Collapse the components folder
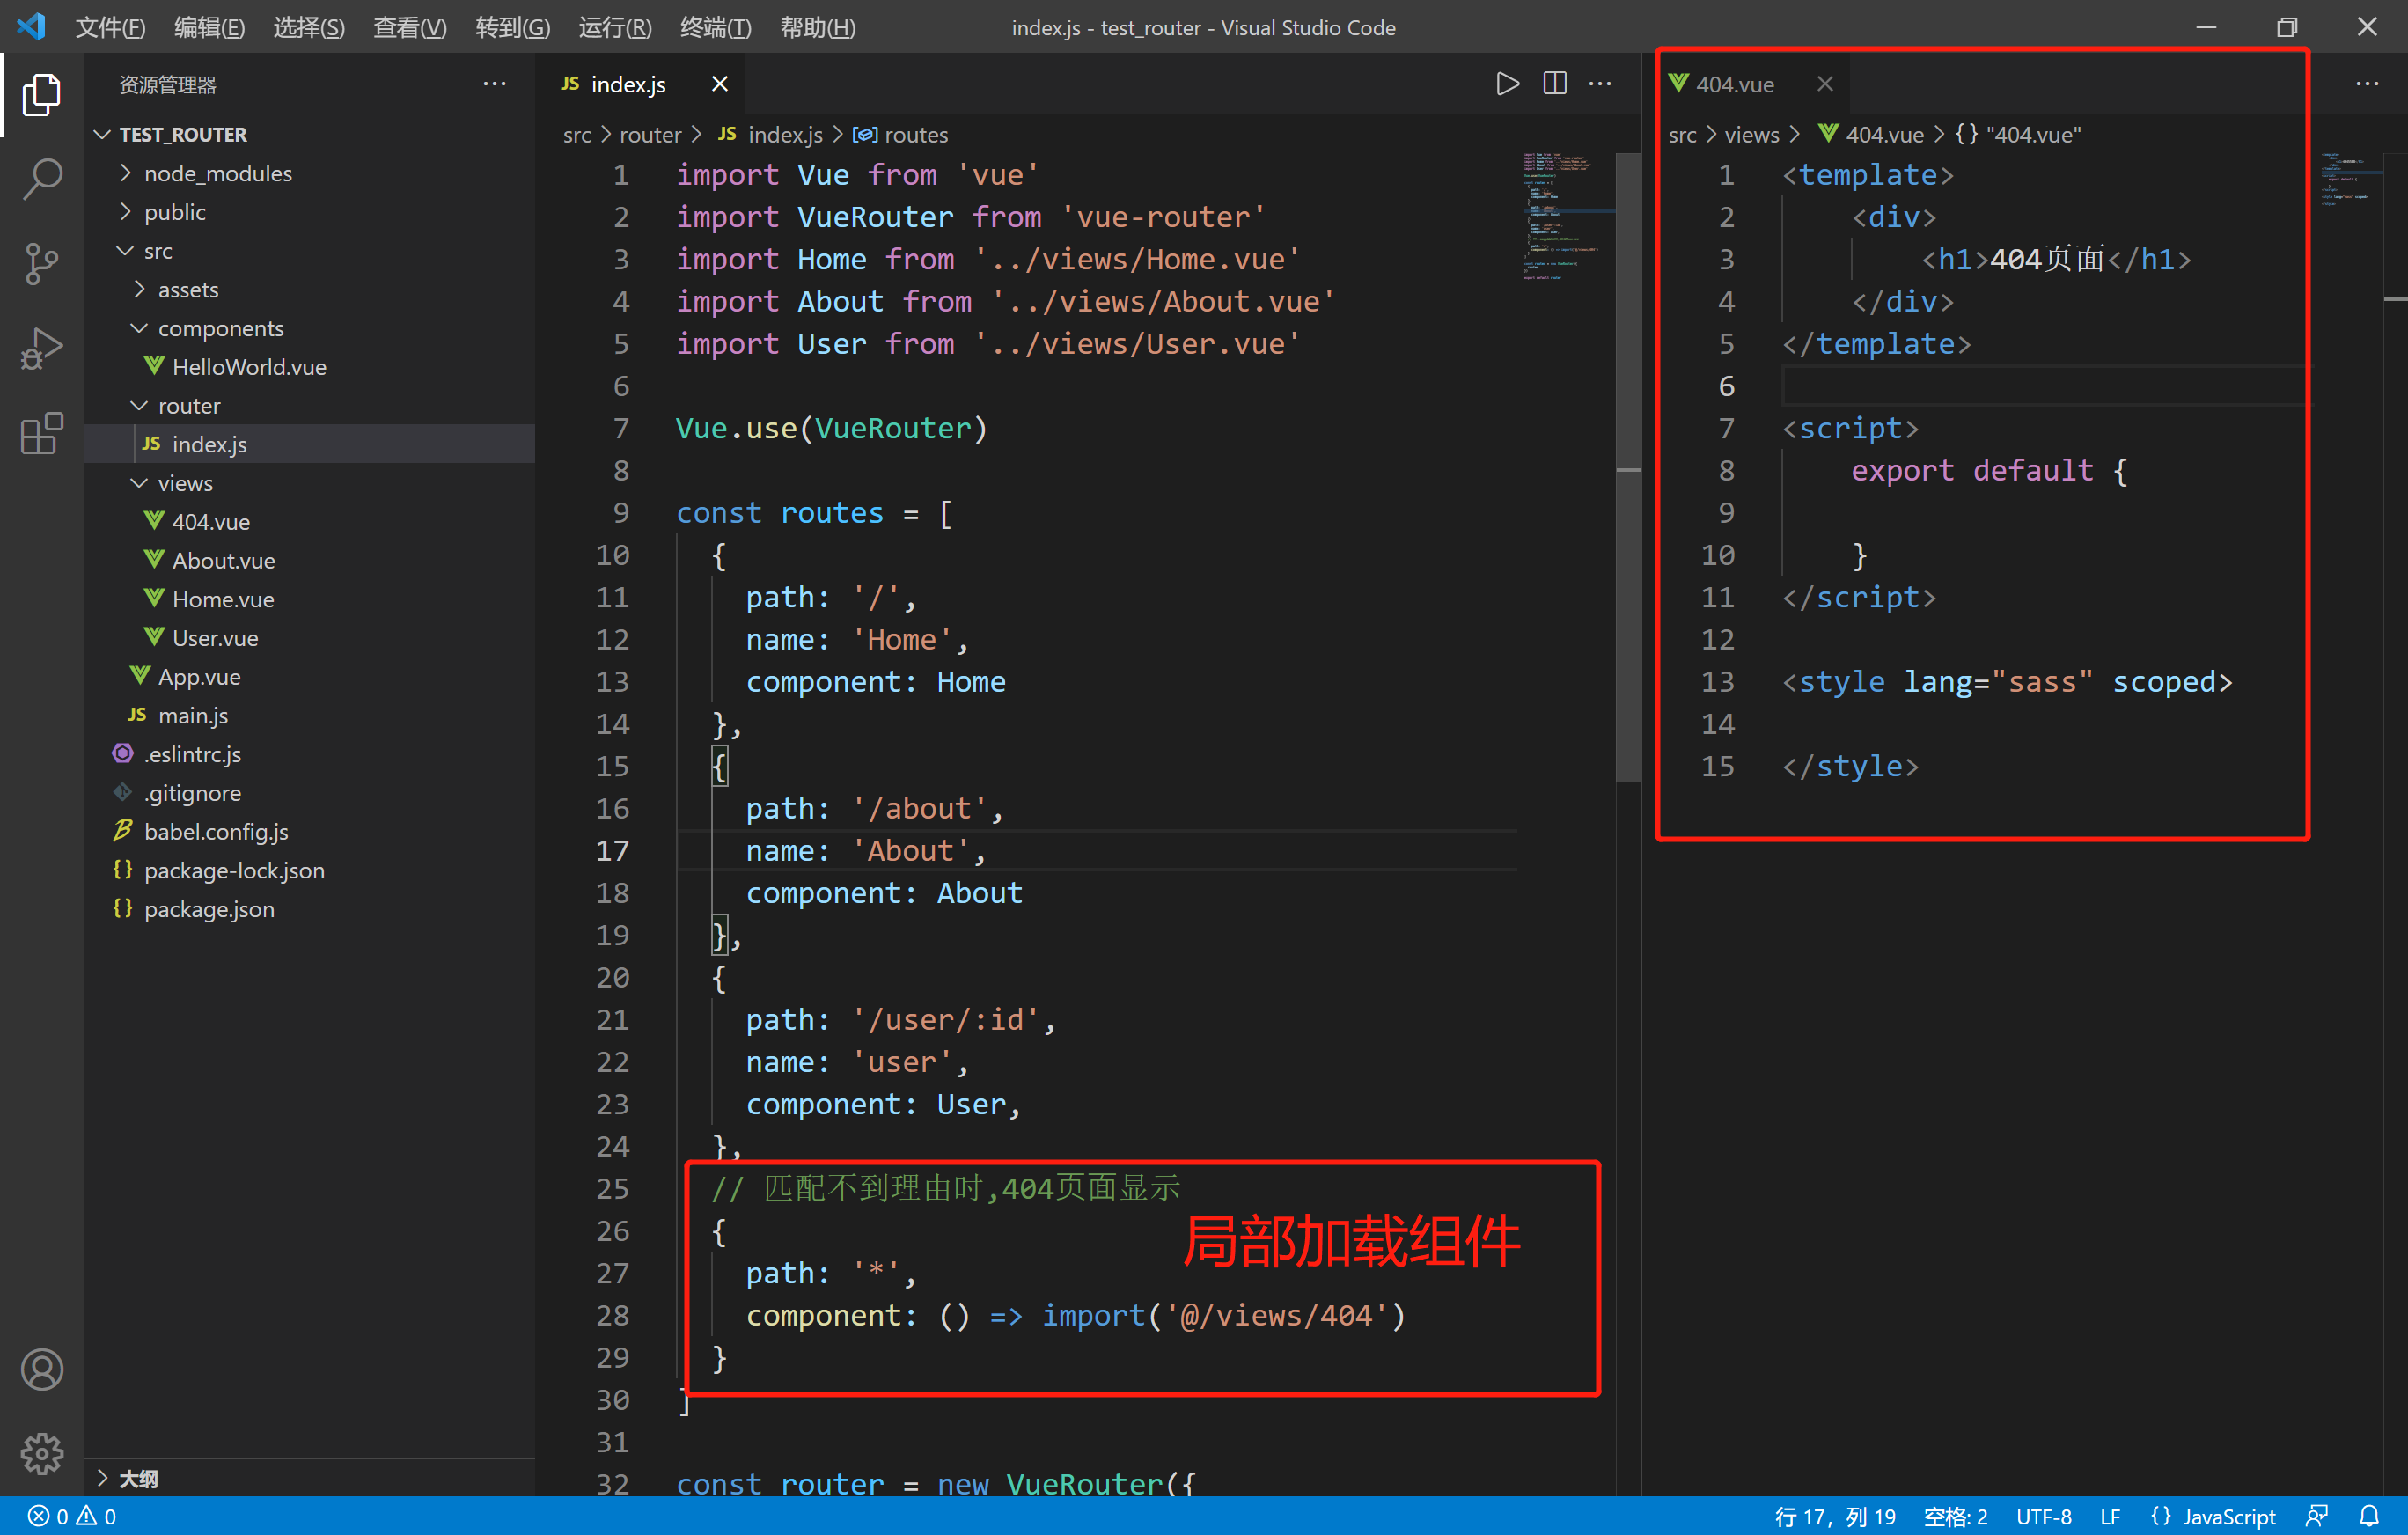 [x=220, y=328]
